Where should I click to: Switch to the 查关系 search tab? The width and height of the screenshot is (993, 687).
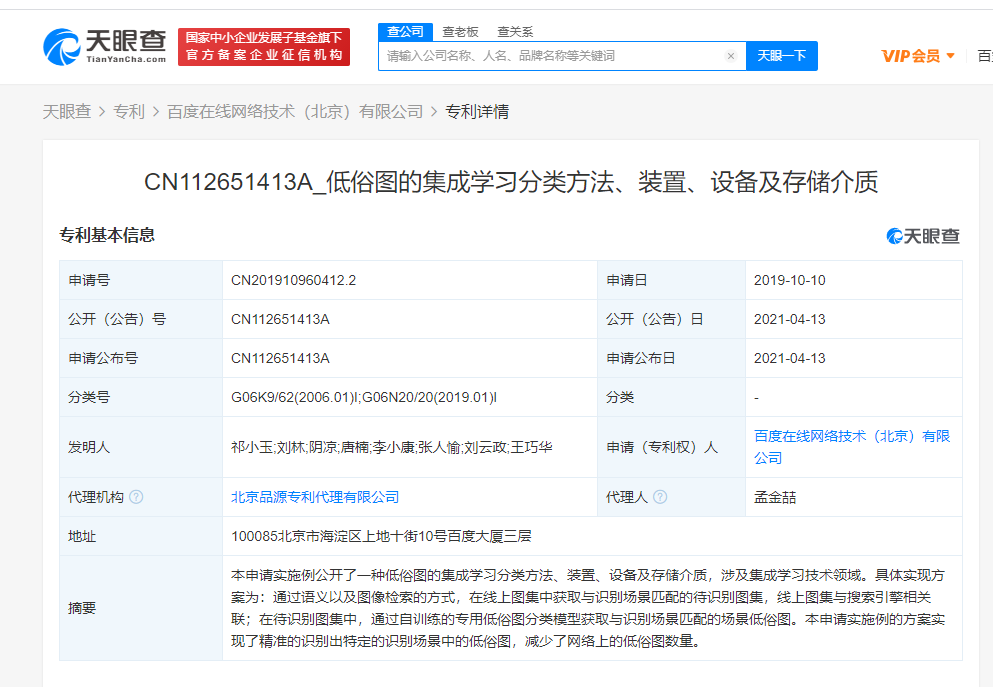click(515, 32)
